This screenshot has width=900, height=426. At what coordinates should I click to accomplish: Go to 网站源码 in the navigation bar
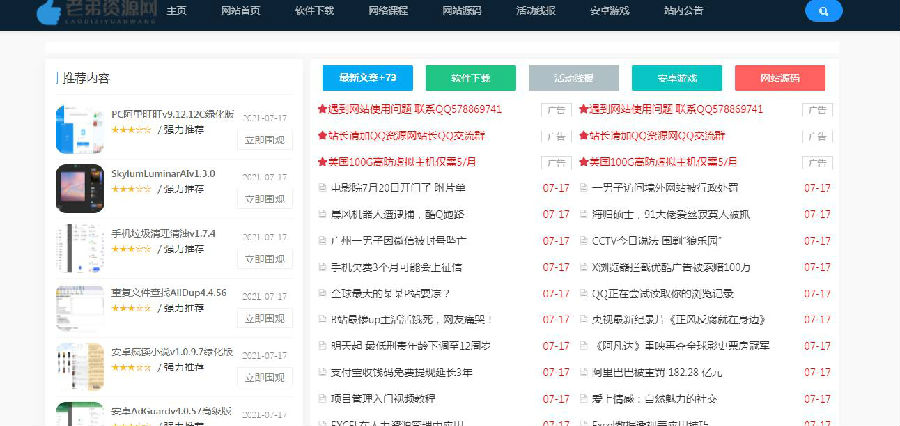tap(461, 11)
